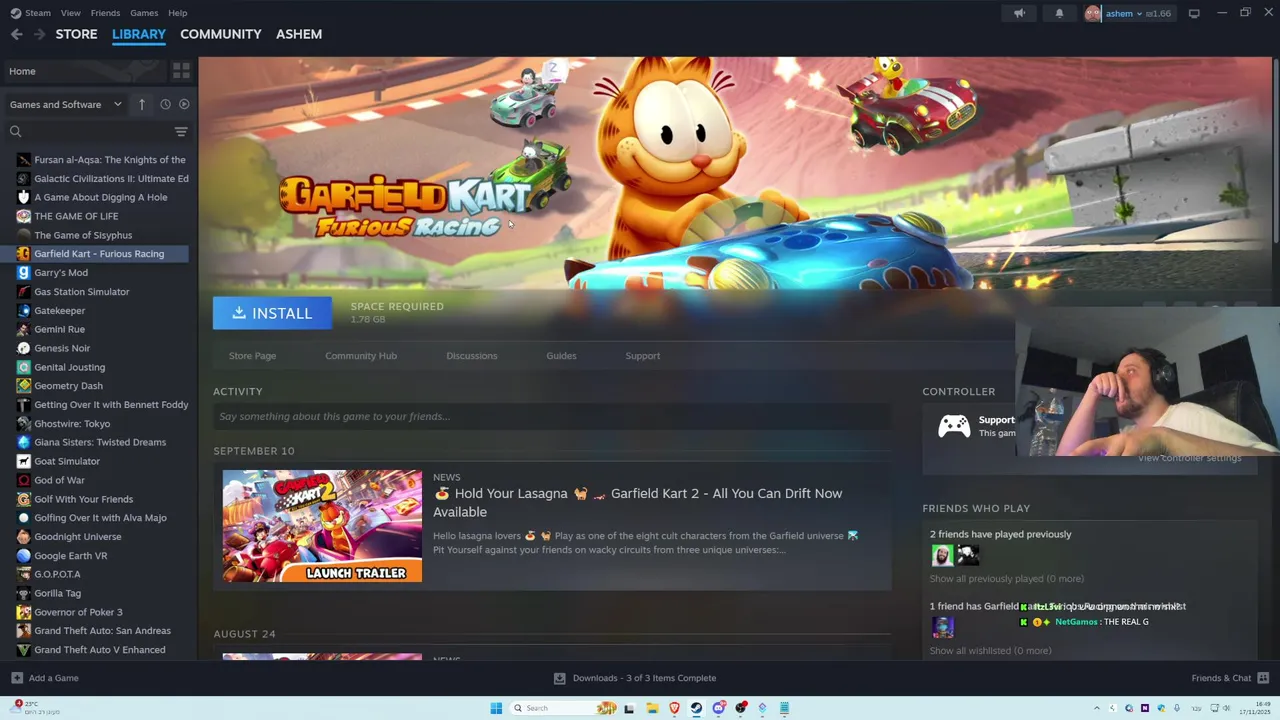This screenshot has width=1280, height=720.
Task: Click Show all wishlisted link
Action: 990,651
